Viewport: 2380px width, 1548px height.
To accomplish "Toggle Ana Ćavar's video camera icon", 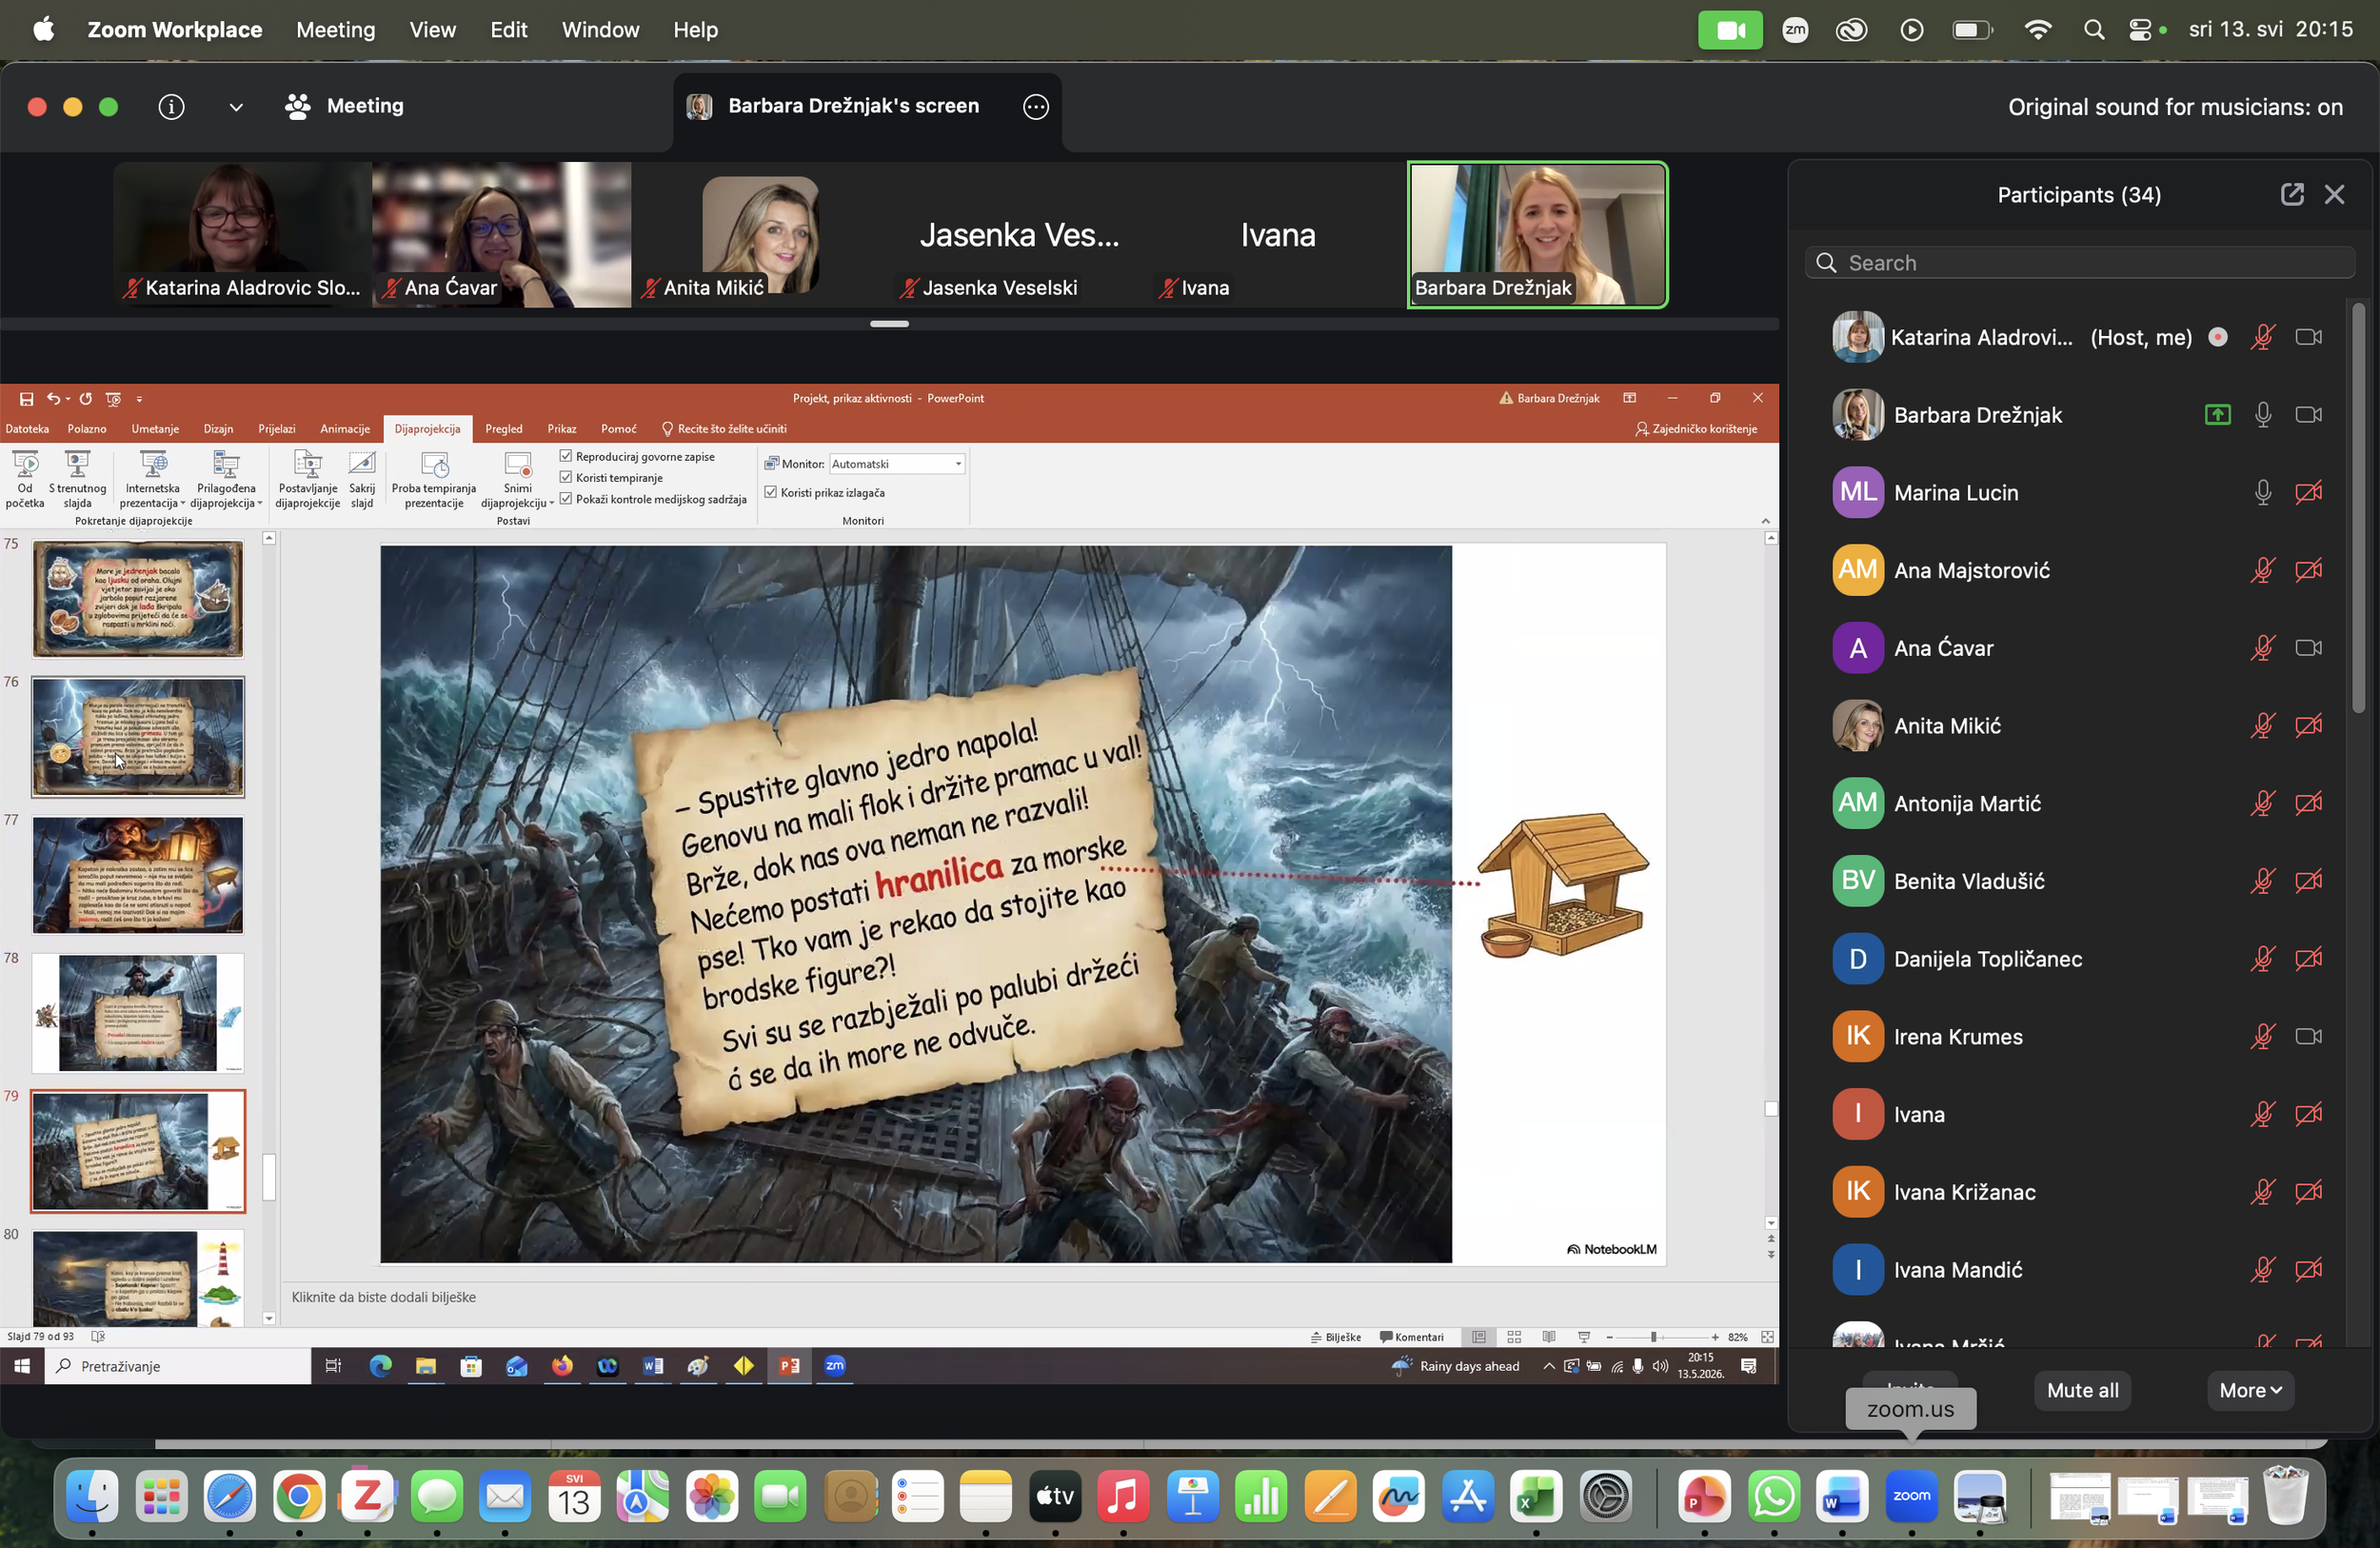I will (2309, 648).
